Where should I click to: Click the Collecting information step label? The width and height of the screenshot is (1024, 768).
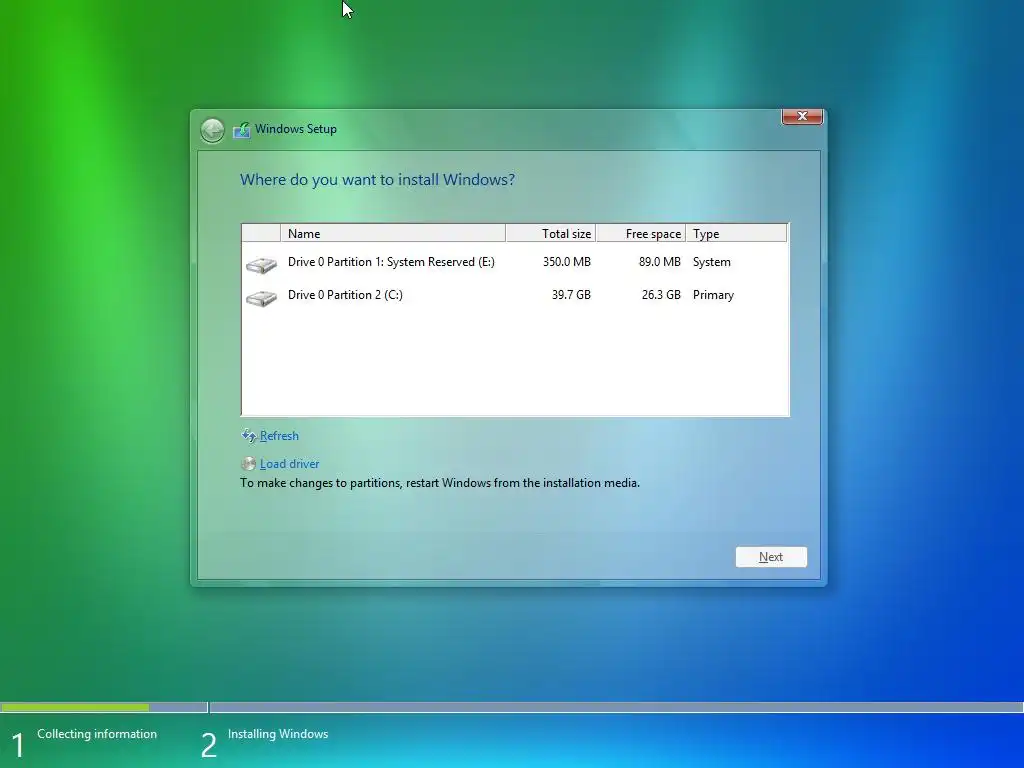click(x=97, y=734)
